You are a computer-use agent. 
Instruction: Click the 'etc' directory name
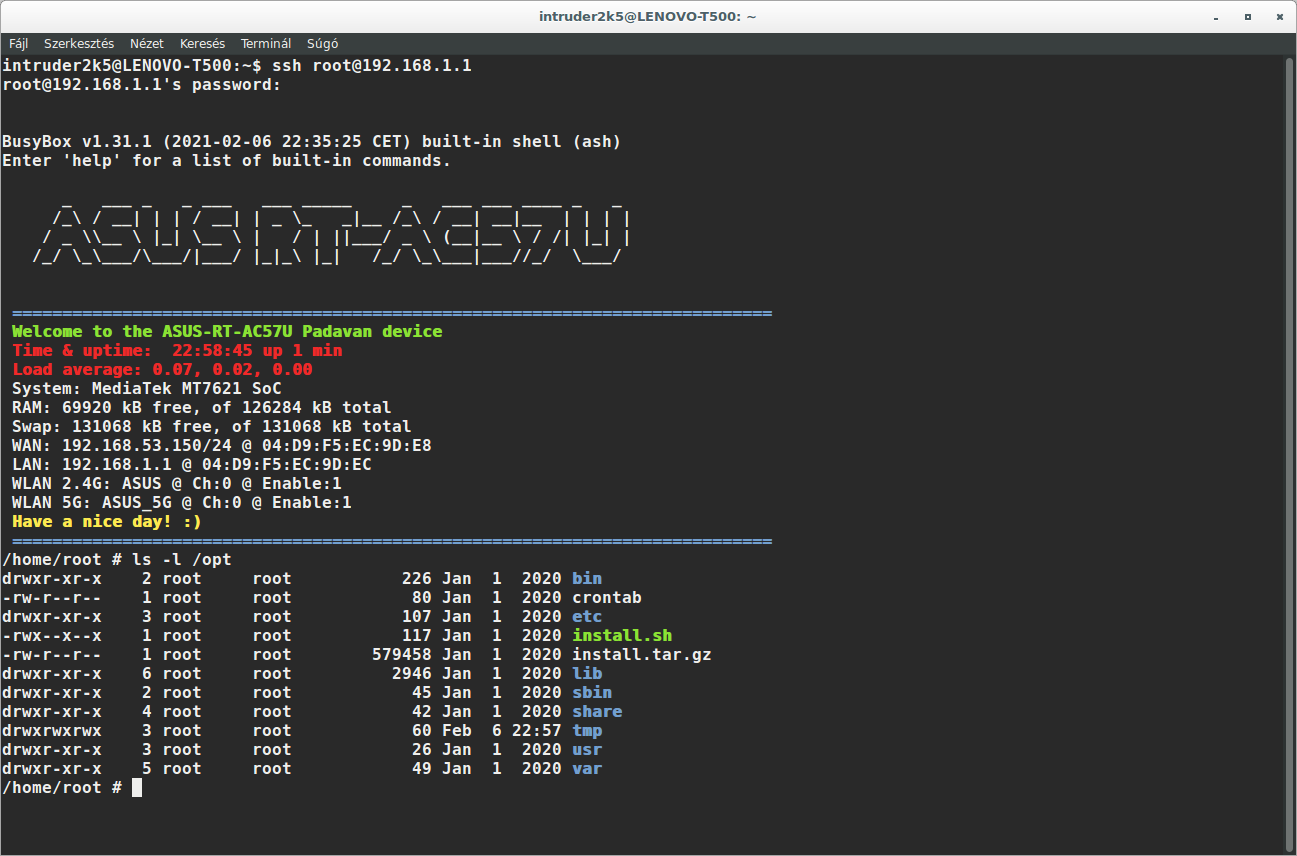[x=587, y=616]
